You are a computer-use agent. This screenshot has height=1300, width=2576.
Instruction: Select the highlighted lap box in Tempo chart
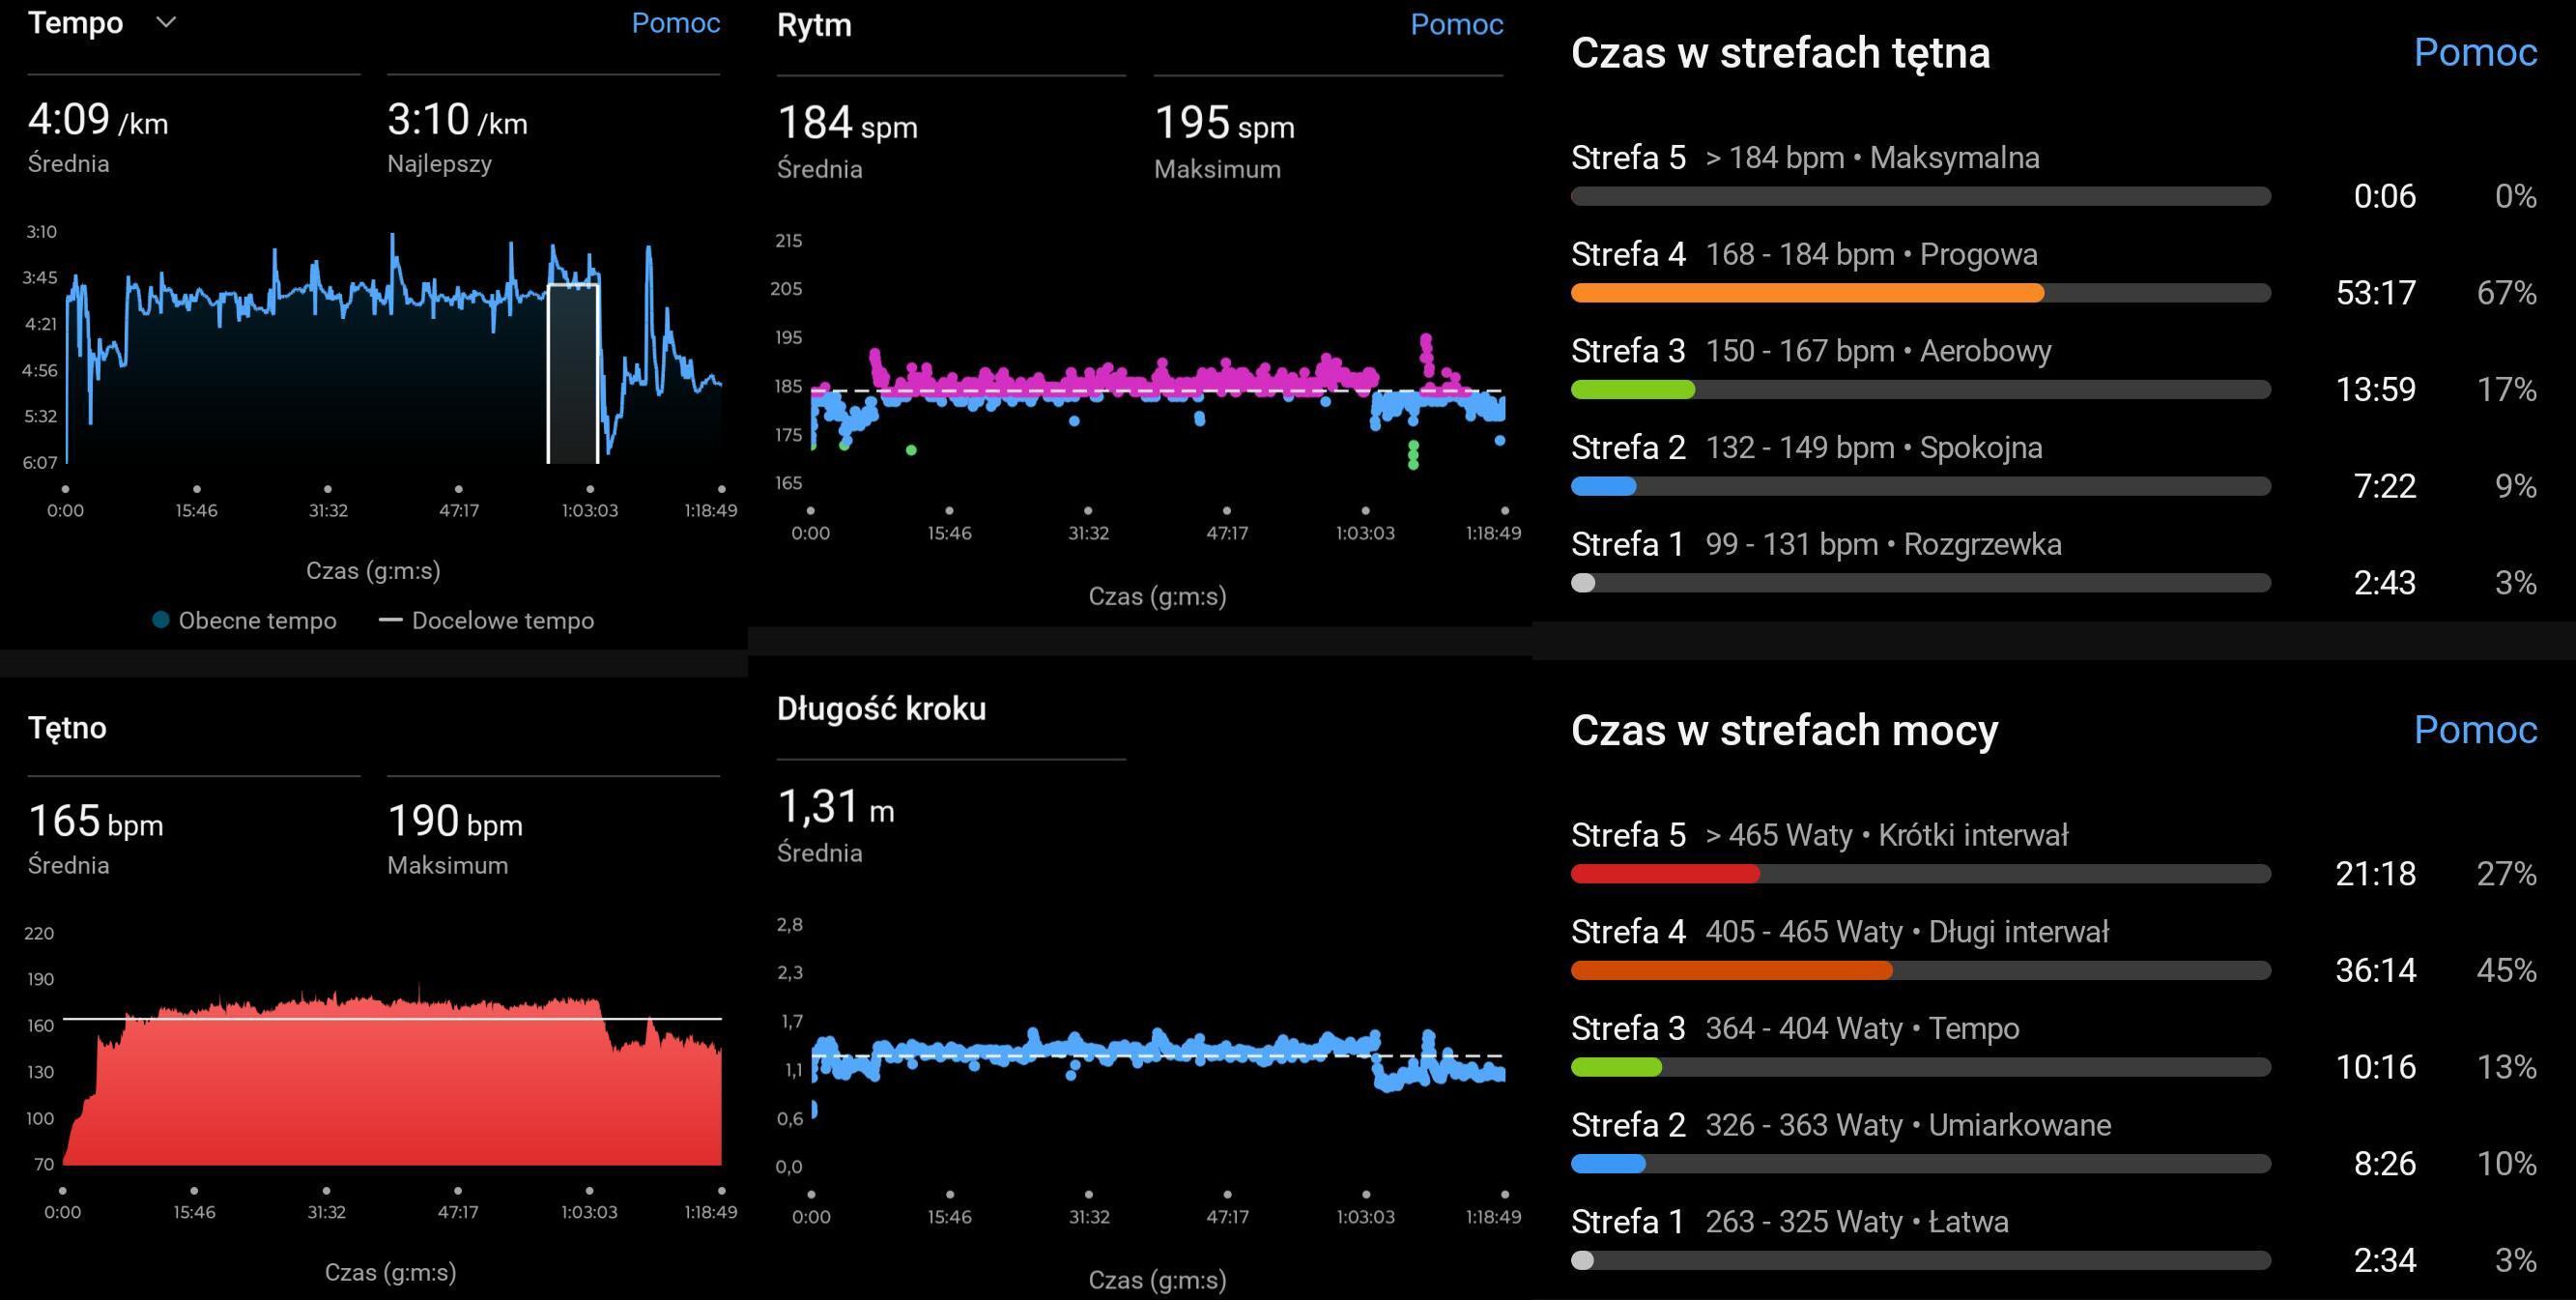pos(573,375)
